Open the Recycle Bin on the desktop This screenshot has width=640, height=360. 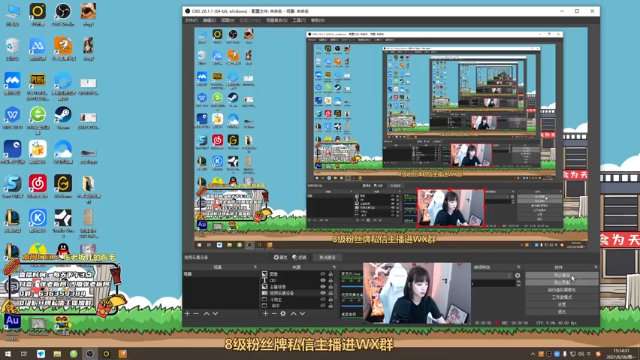(12, 49)
